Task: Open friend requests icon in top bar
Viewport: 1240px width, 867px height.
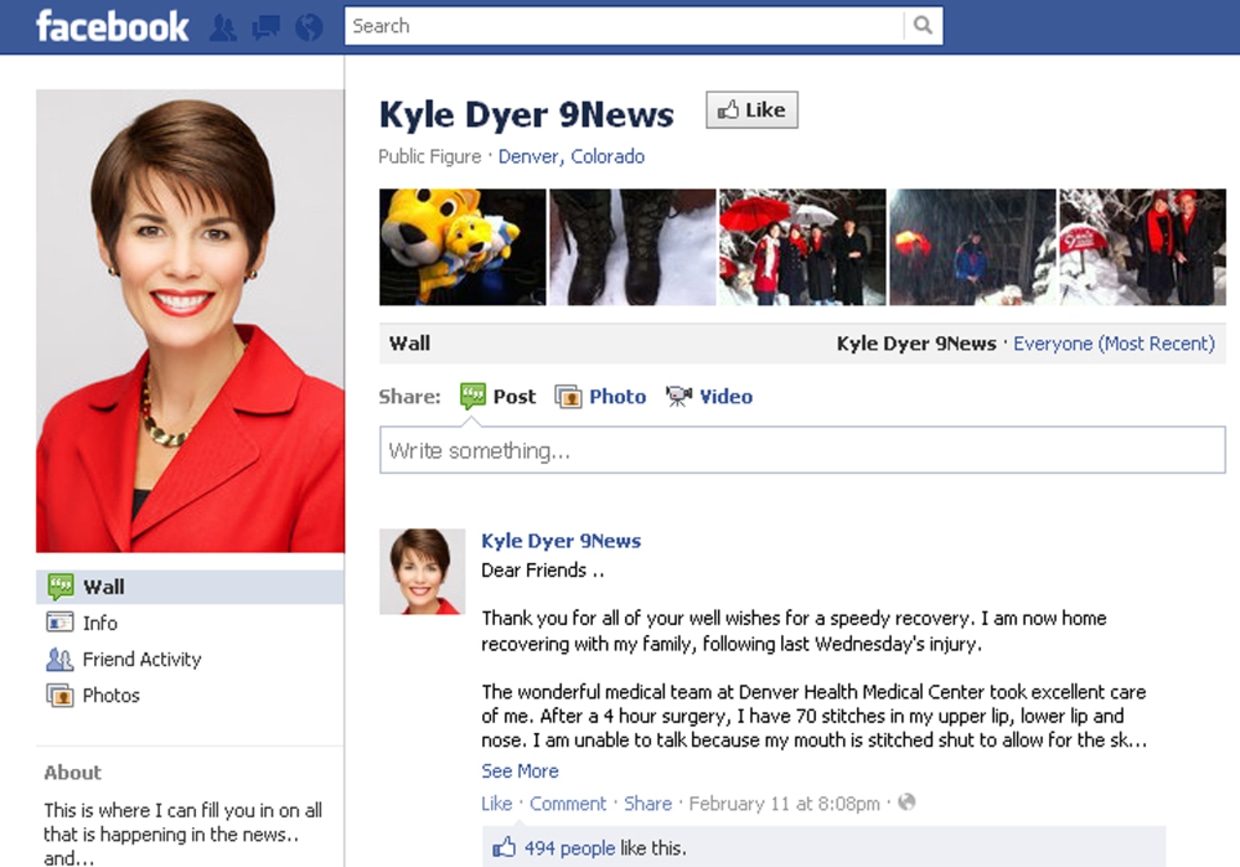Action: [x=223, y=27]
